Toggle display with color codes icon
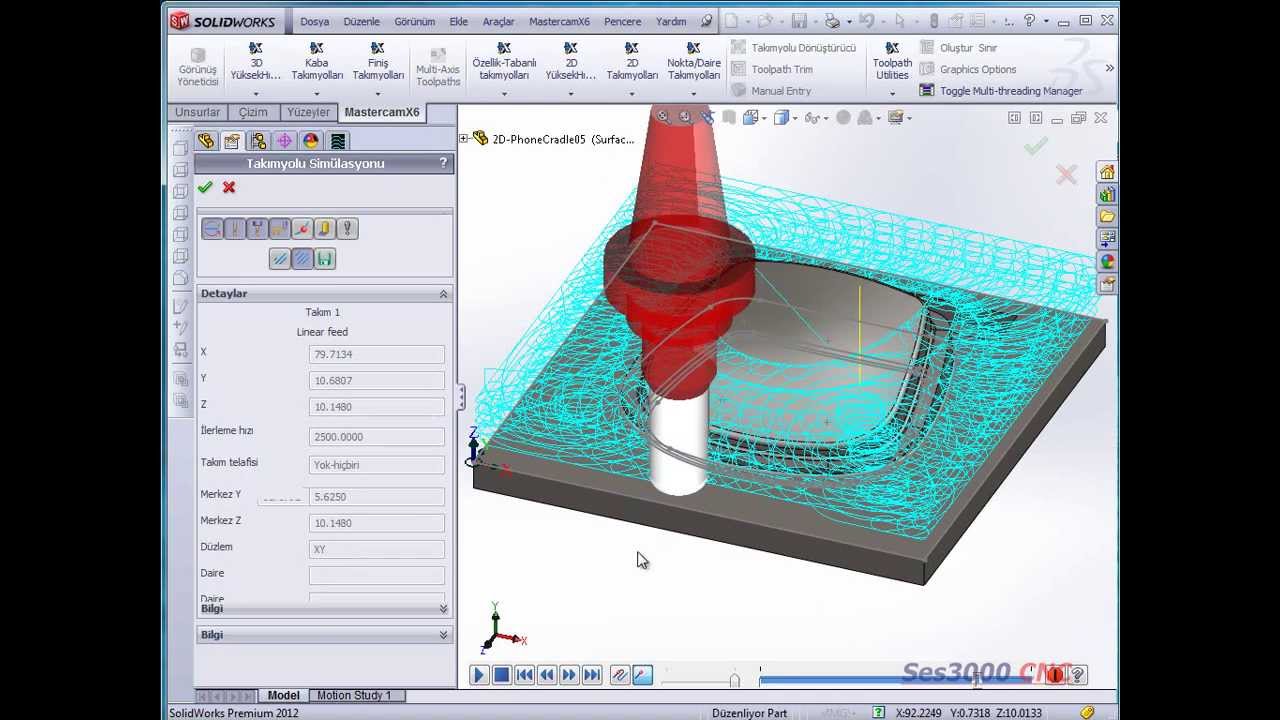The image size is (1280, 720). [212, 229]
